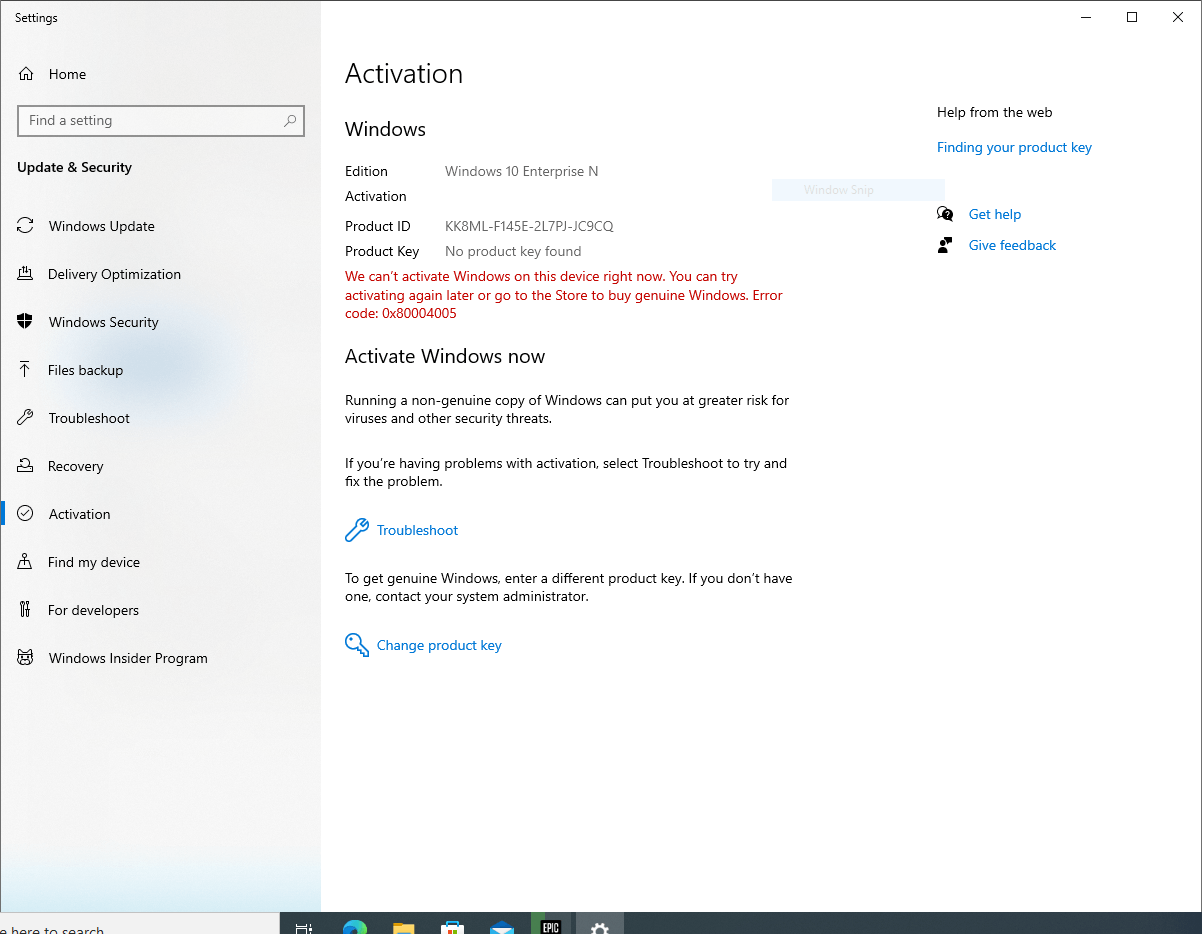
Task: Click the Get help chat bubble icon
Action: tap(945, 214)
